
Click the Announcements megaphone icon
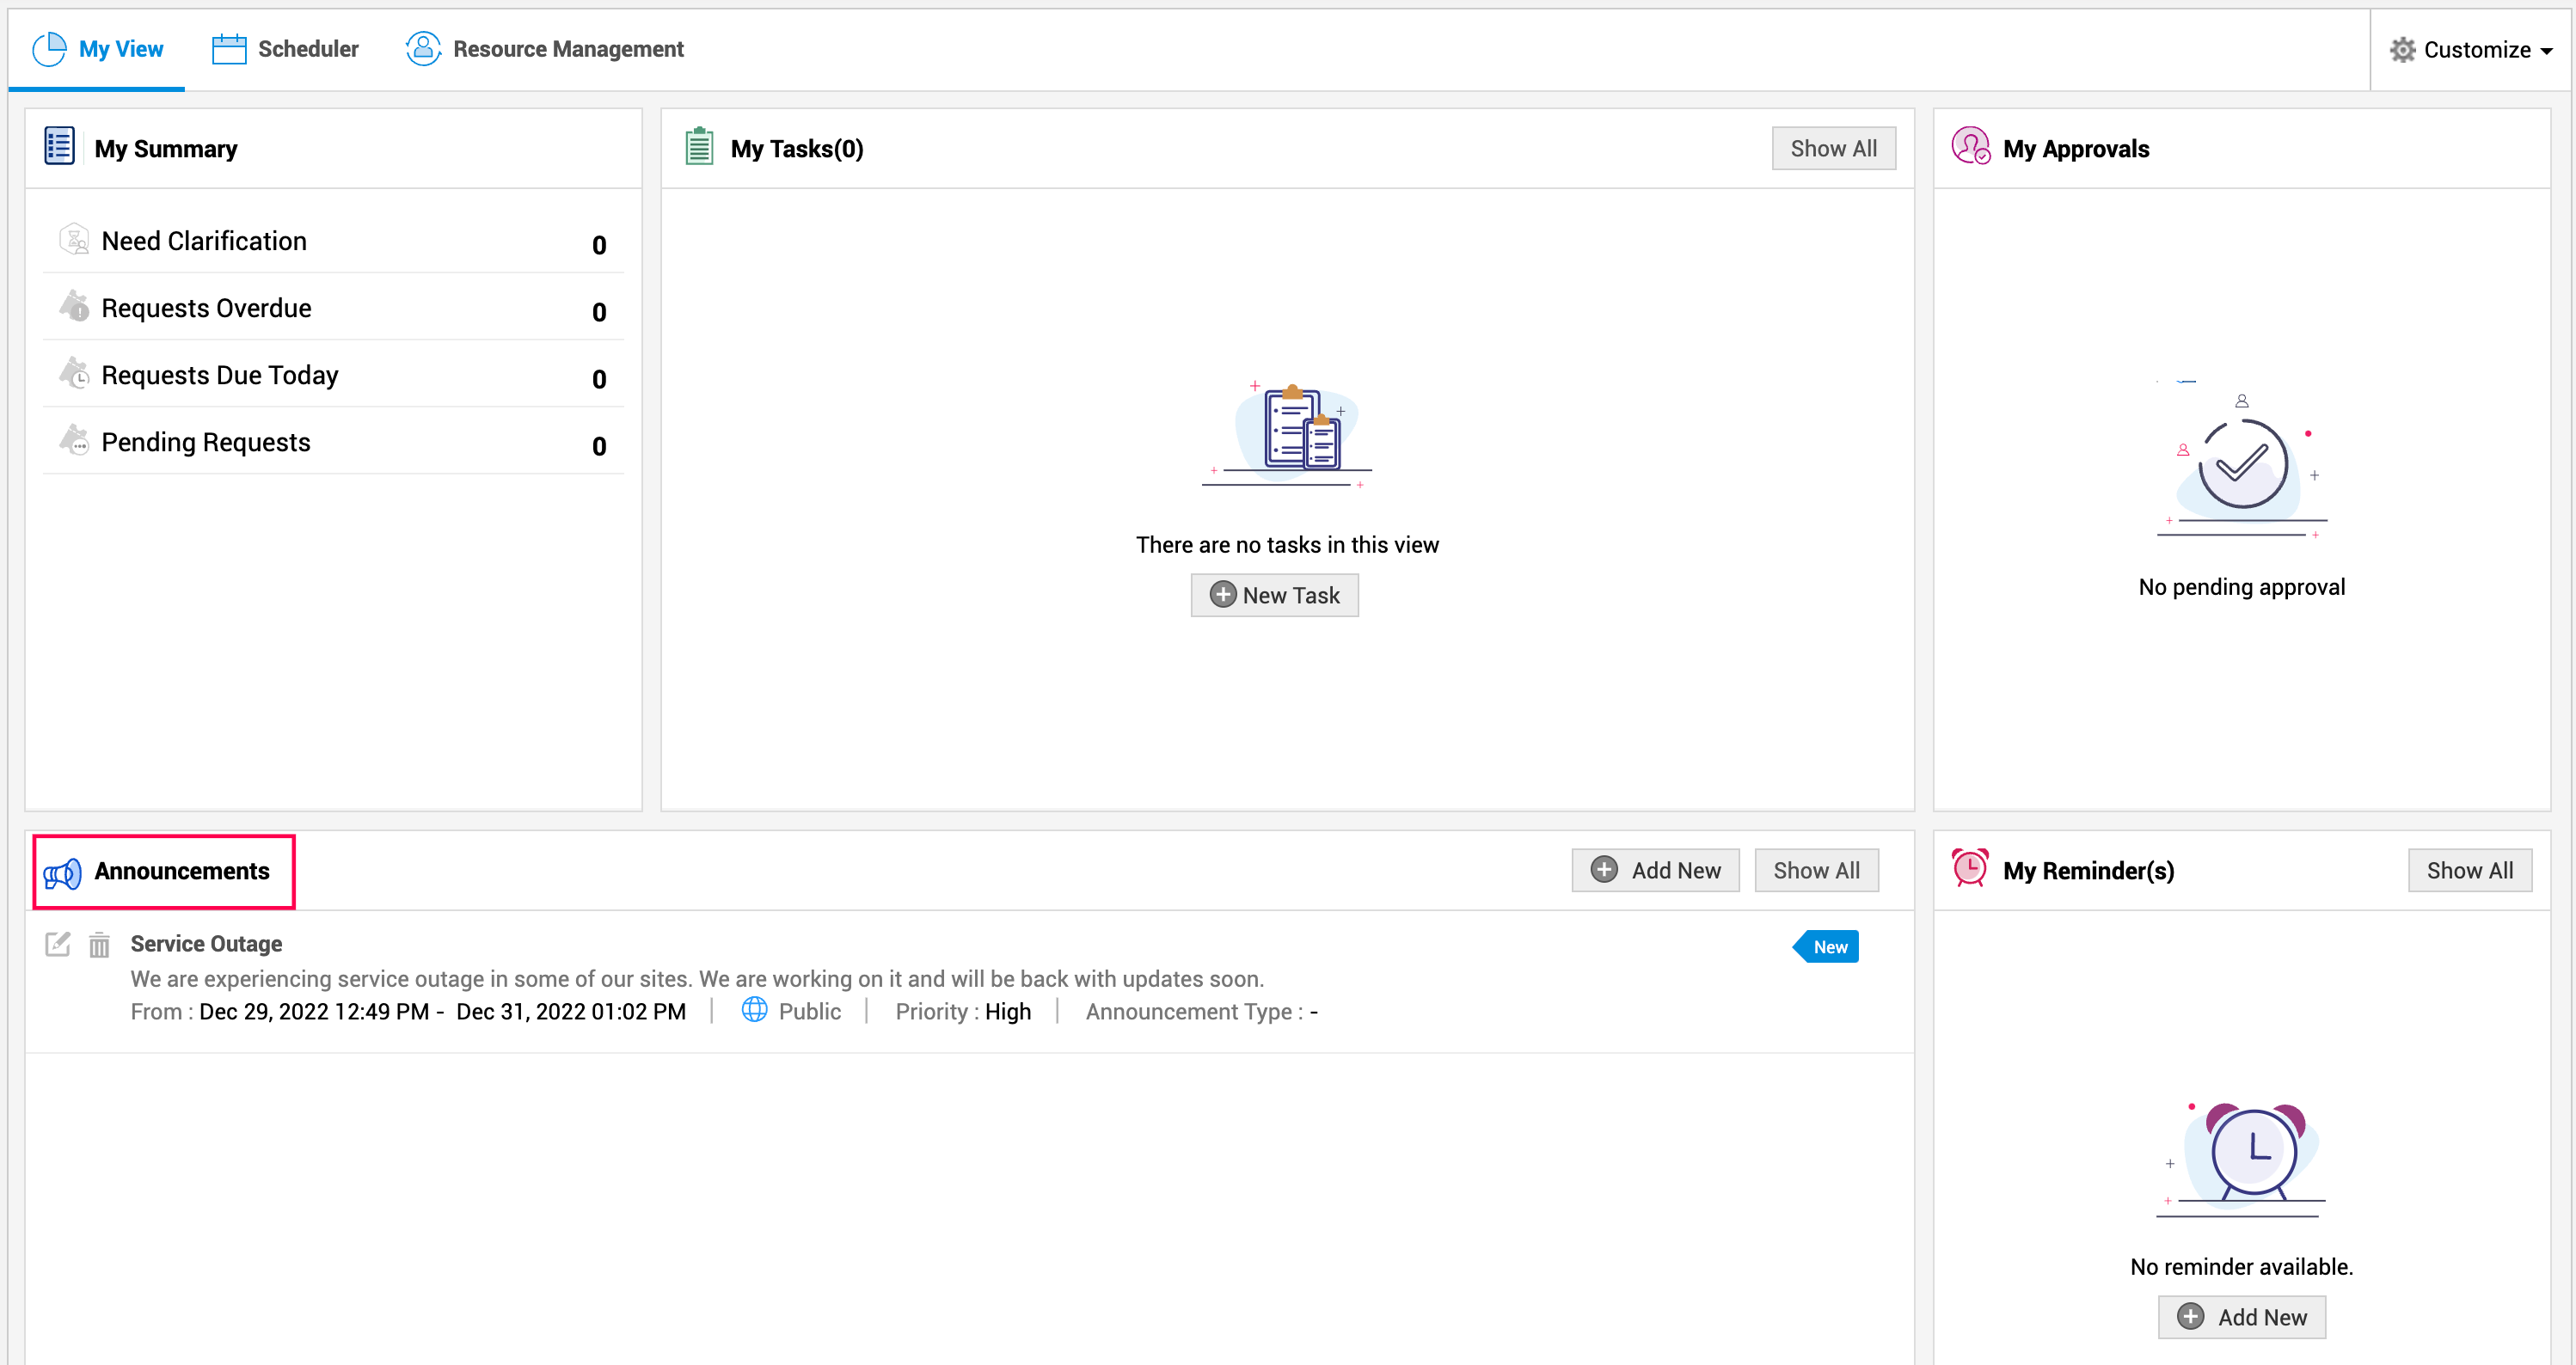click(x=62, y=873)
